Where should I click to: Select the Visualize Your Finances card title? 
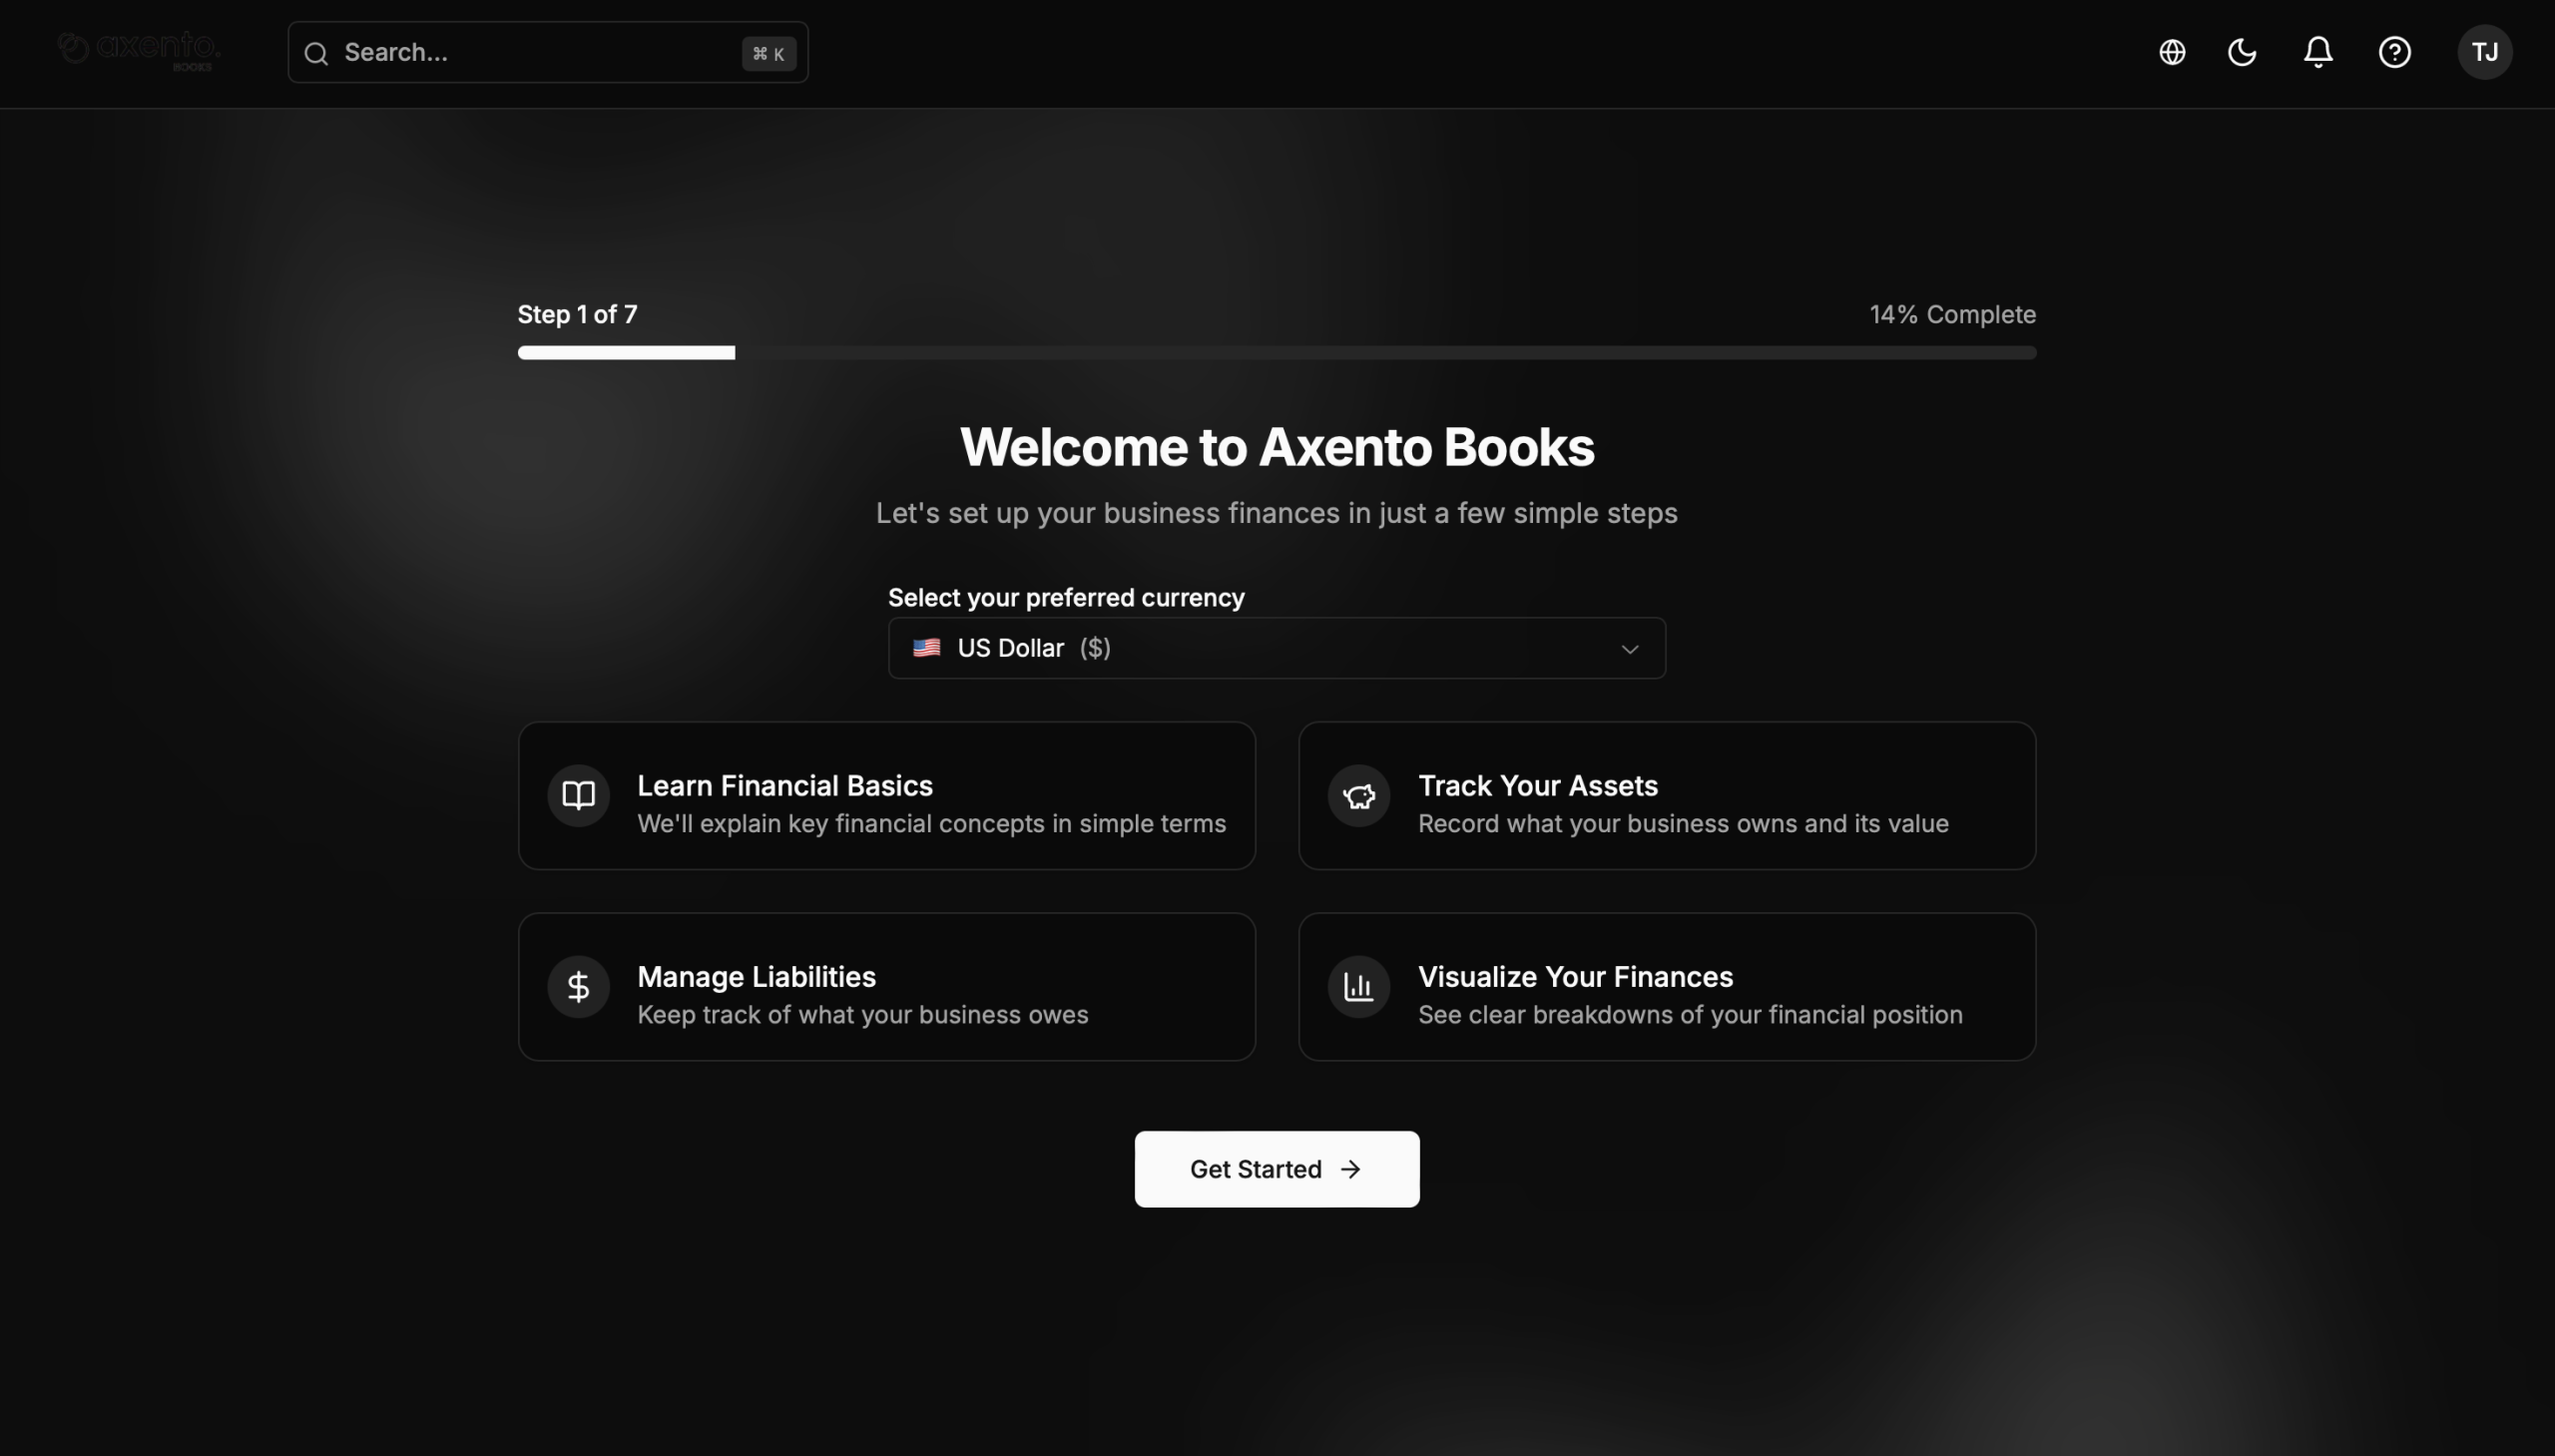point(1575,977)
